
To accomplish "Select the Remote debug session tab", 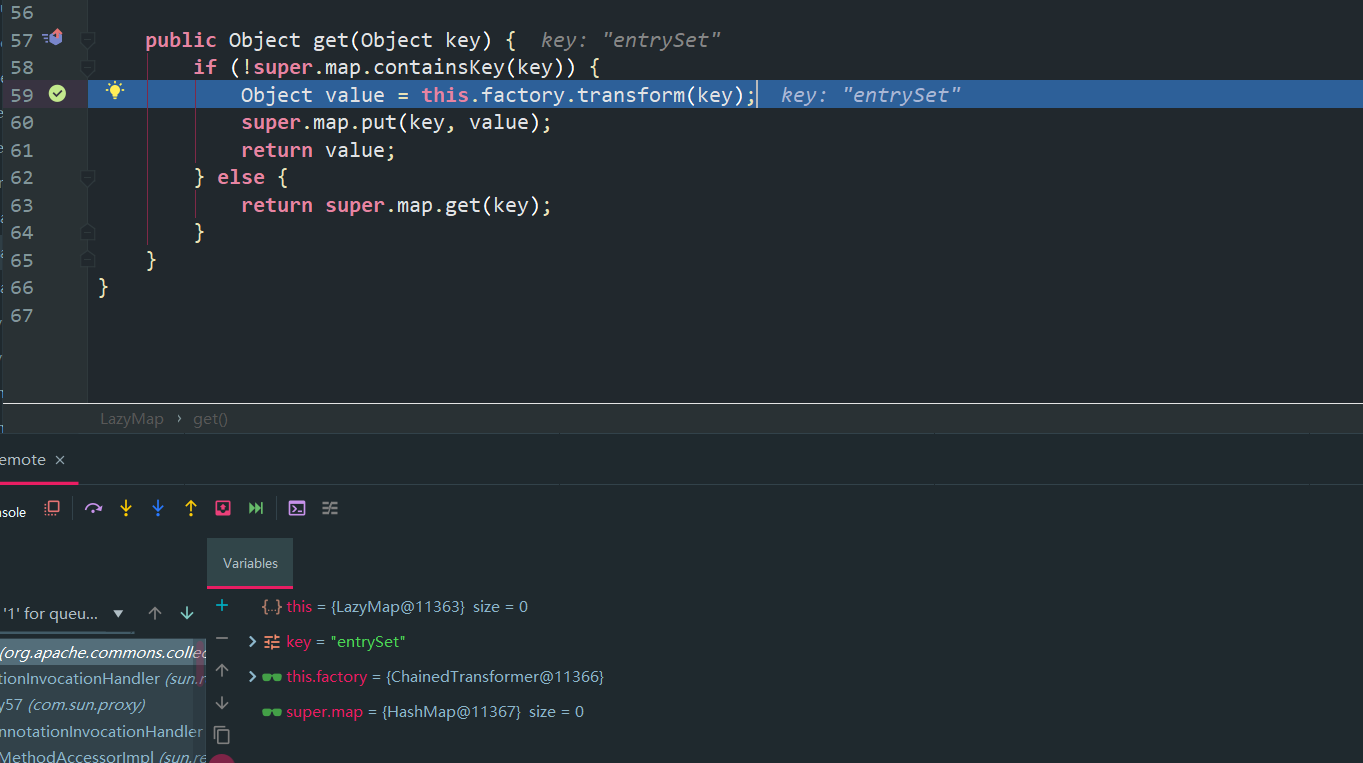I will pyautogui.click(x=23, y=460).
